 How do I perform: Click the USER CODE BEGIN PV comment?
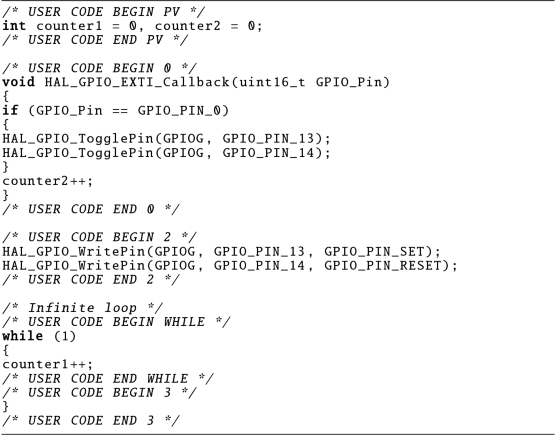click(x=104, y=12)
